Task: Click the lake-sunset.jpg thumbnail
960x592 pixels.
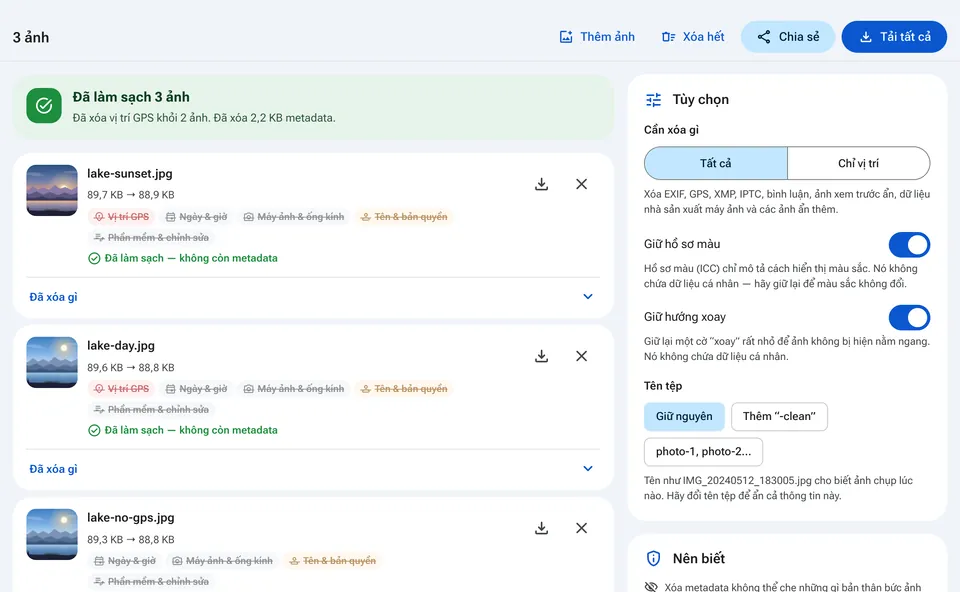Action: pyautogui.click(x=52, y=190)
